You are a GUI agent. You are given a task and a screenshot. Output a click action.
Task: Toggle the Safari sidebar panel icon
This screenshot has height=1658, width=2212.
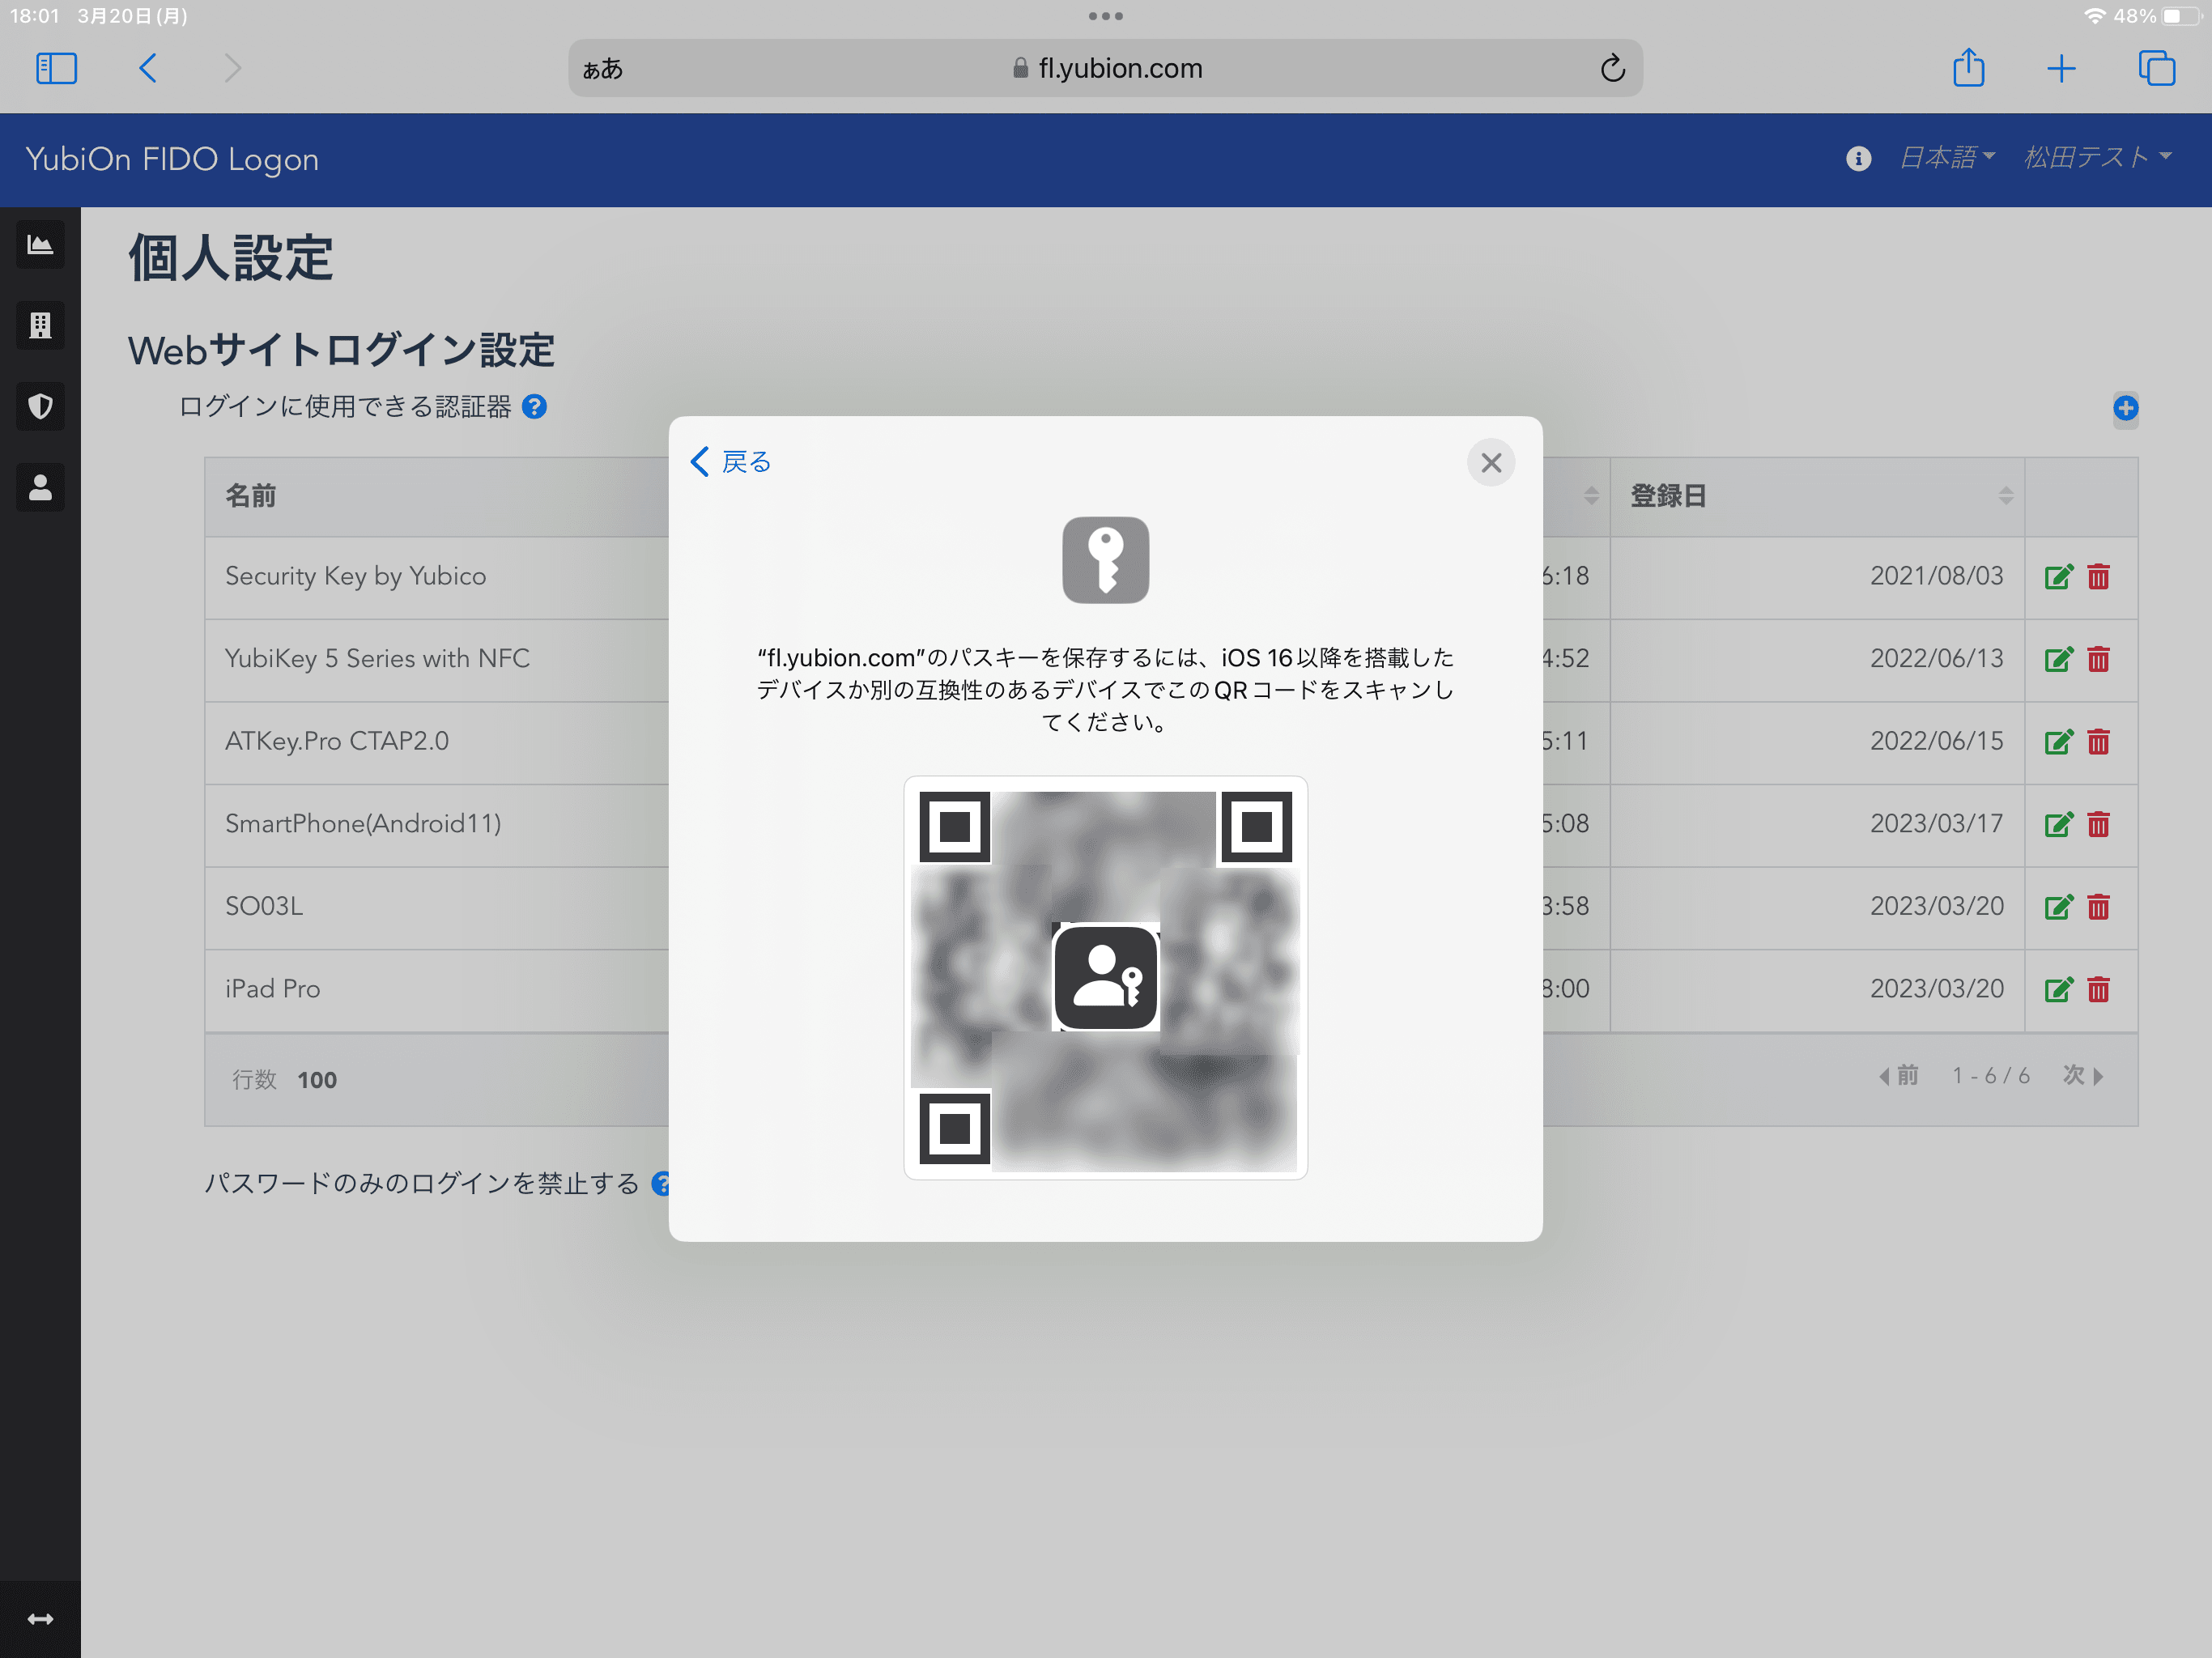(56, 69)
